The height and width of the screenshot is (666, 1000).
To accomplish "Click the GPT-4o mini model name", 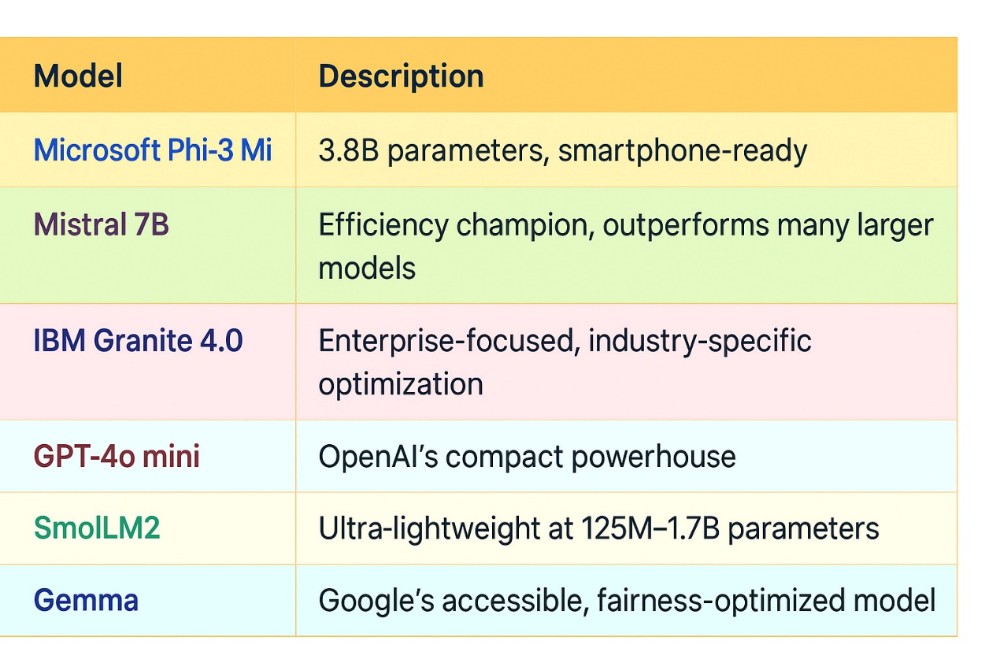I will pos(117,457).
